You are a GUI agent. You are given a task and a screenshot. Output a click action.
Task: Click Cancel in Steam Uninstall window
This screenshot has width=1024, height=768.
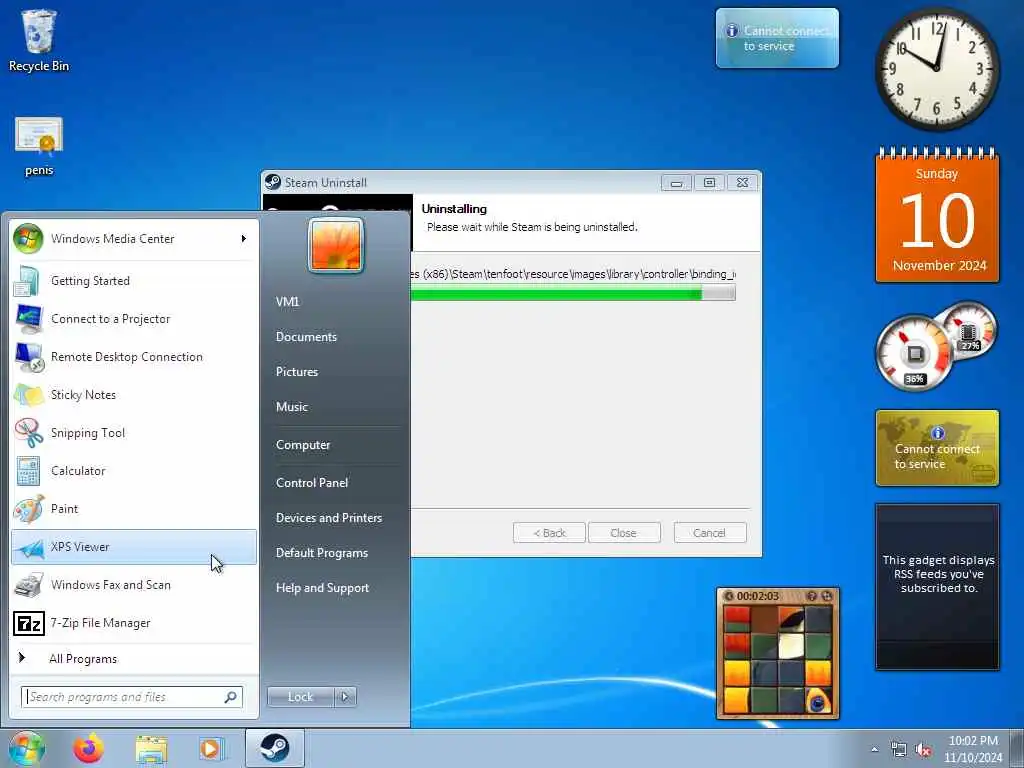point(709,533)
